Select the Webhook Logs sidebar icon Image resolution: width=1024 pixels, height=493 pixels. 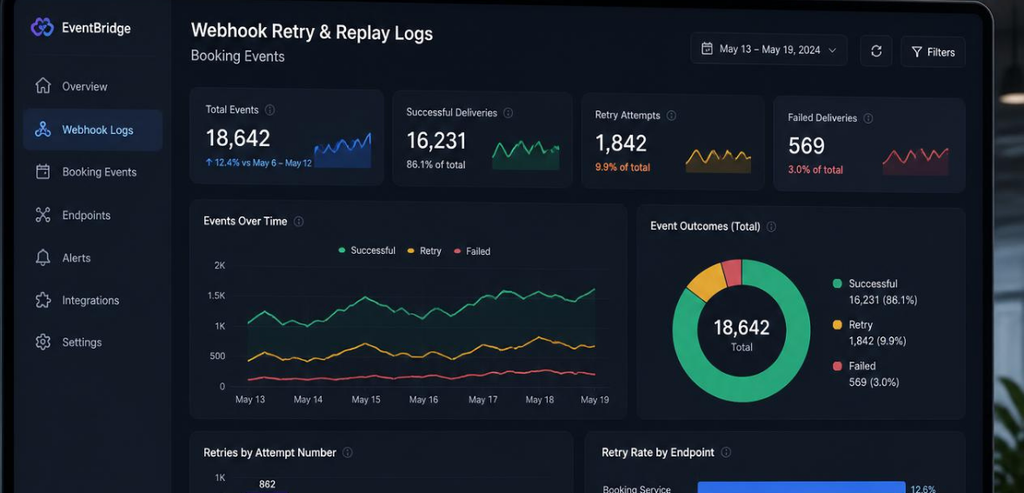(43, 129)
